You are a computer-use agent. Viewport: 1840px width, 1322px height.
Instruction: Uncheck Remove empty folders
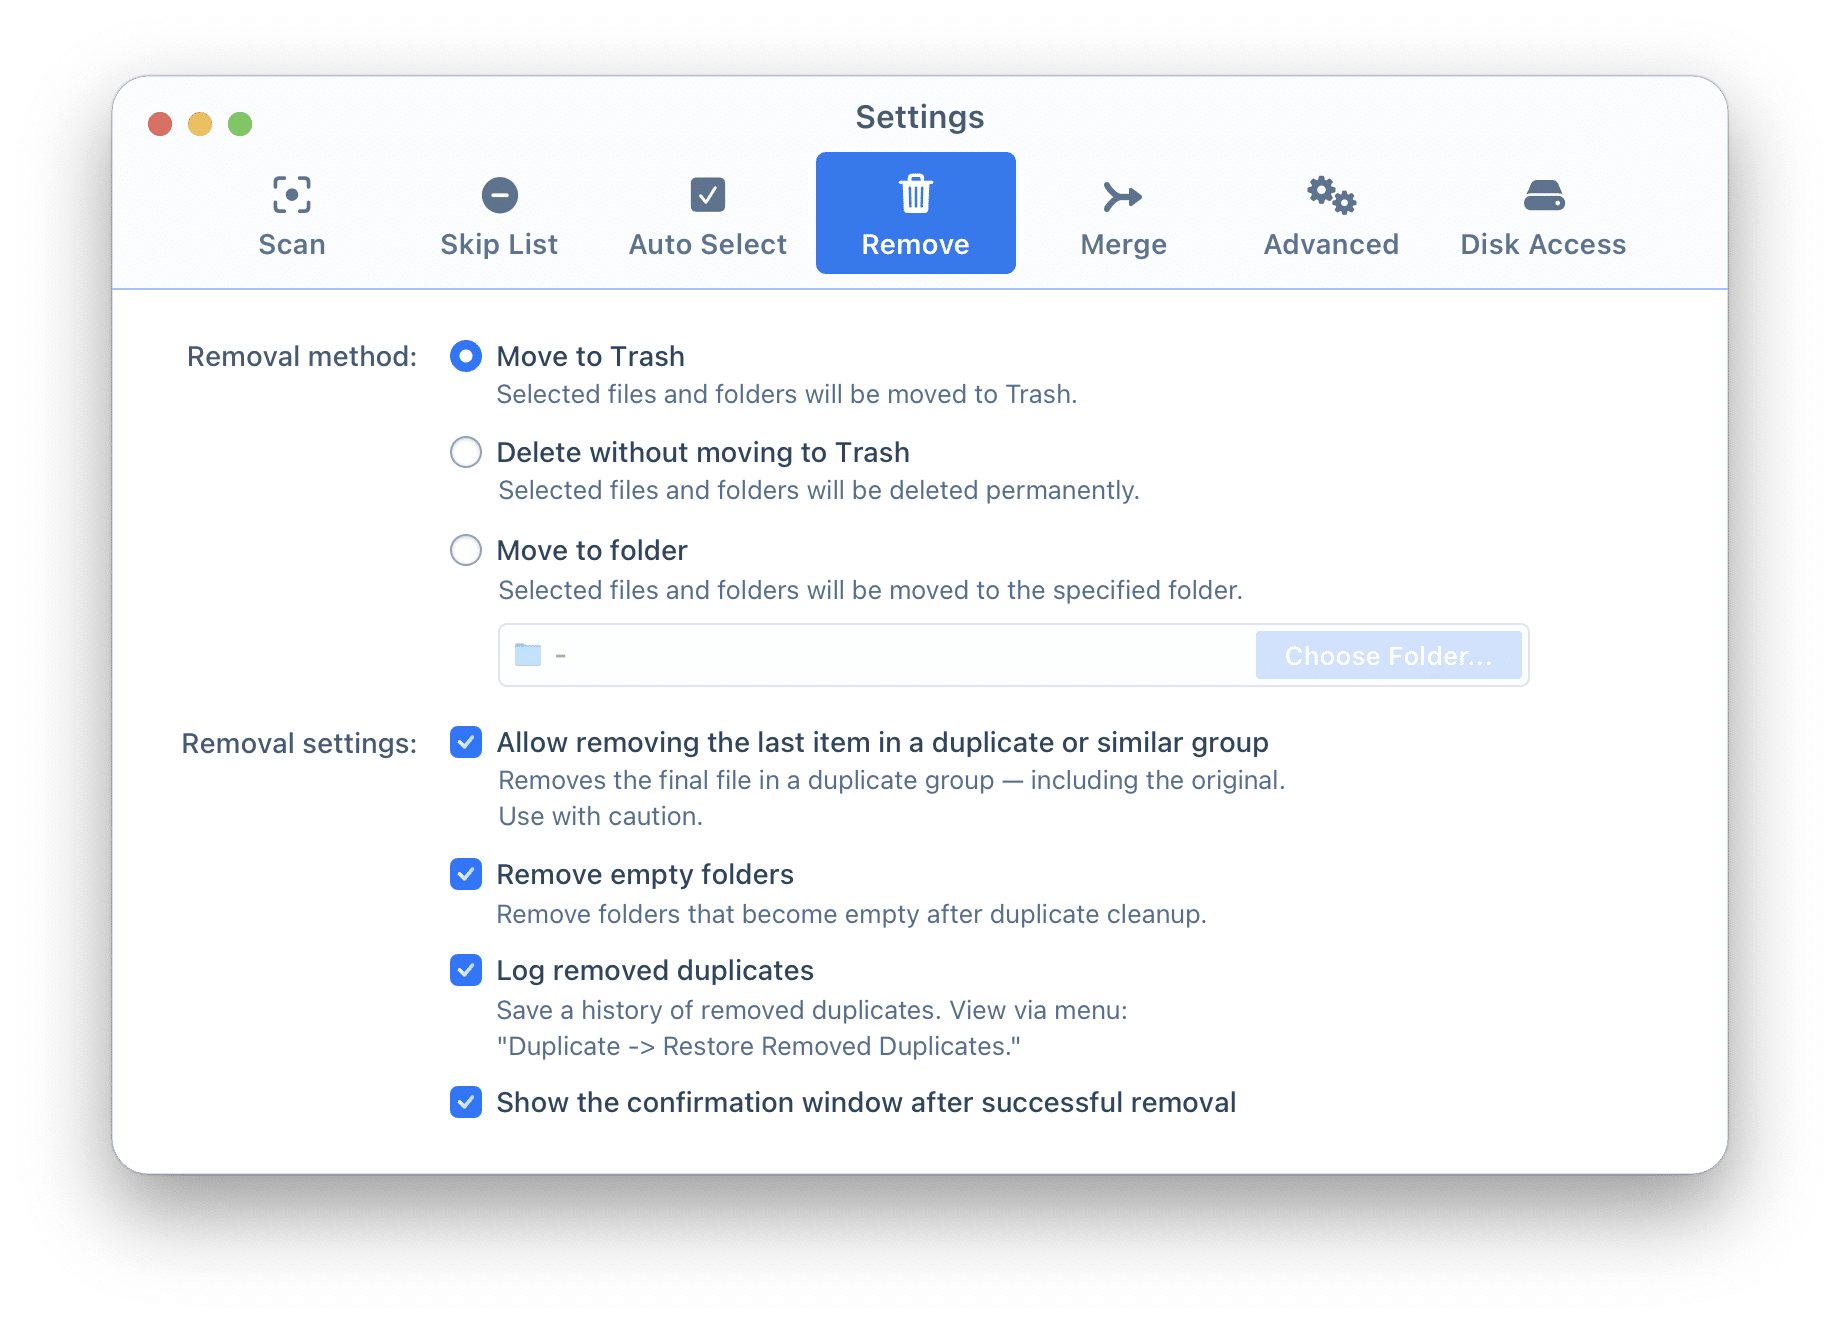point(466,874)
